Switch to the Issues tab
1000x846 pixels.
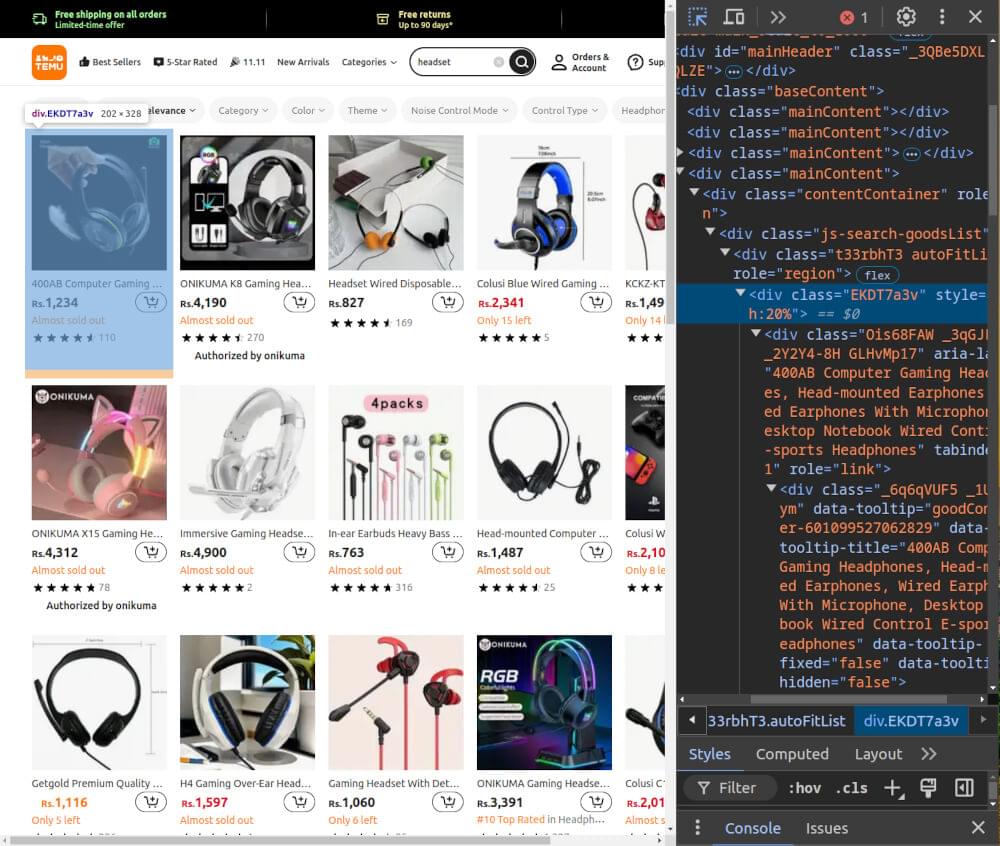826,828
